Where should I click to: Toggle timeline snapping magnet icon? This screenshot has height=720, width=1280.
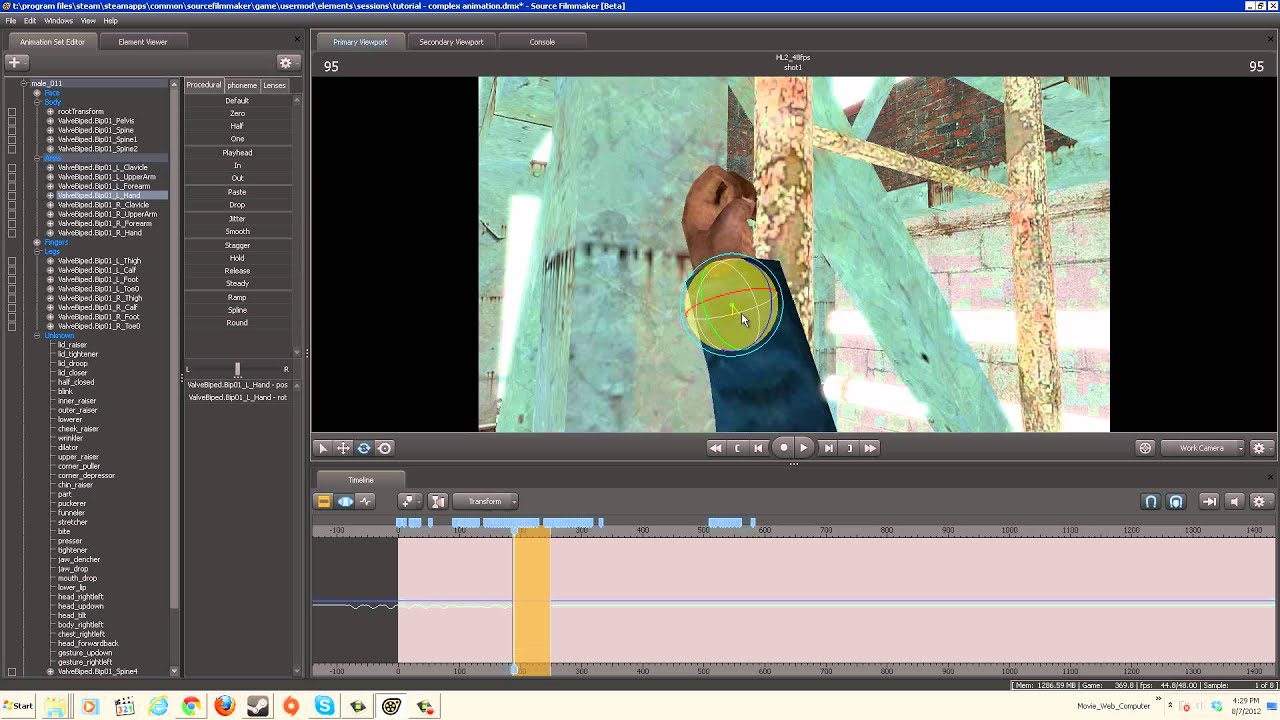[1151, 501]
